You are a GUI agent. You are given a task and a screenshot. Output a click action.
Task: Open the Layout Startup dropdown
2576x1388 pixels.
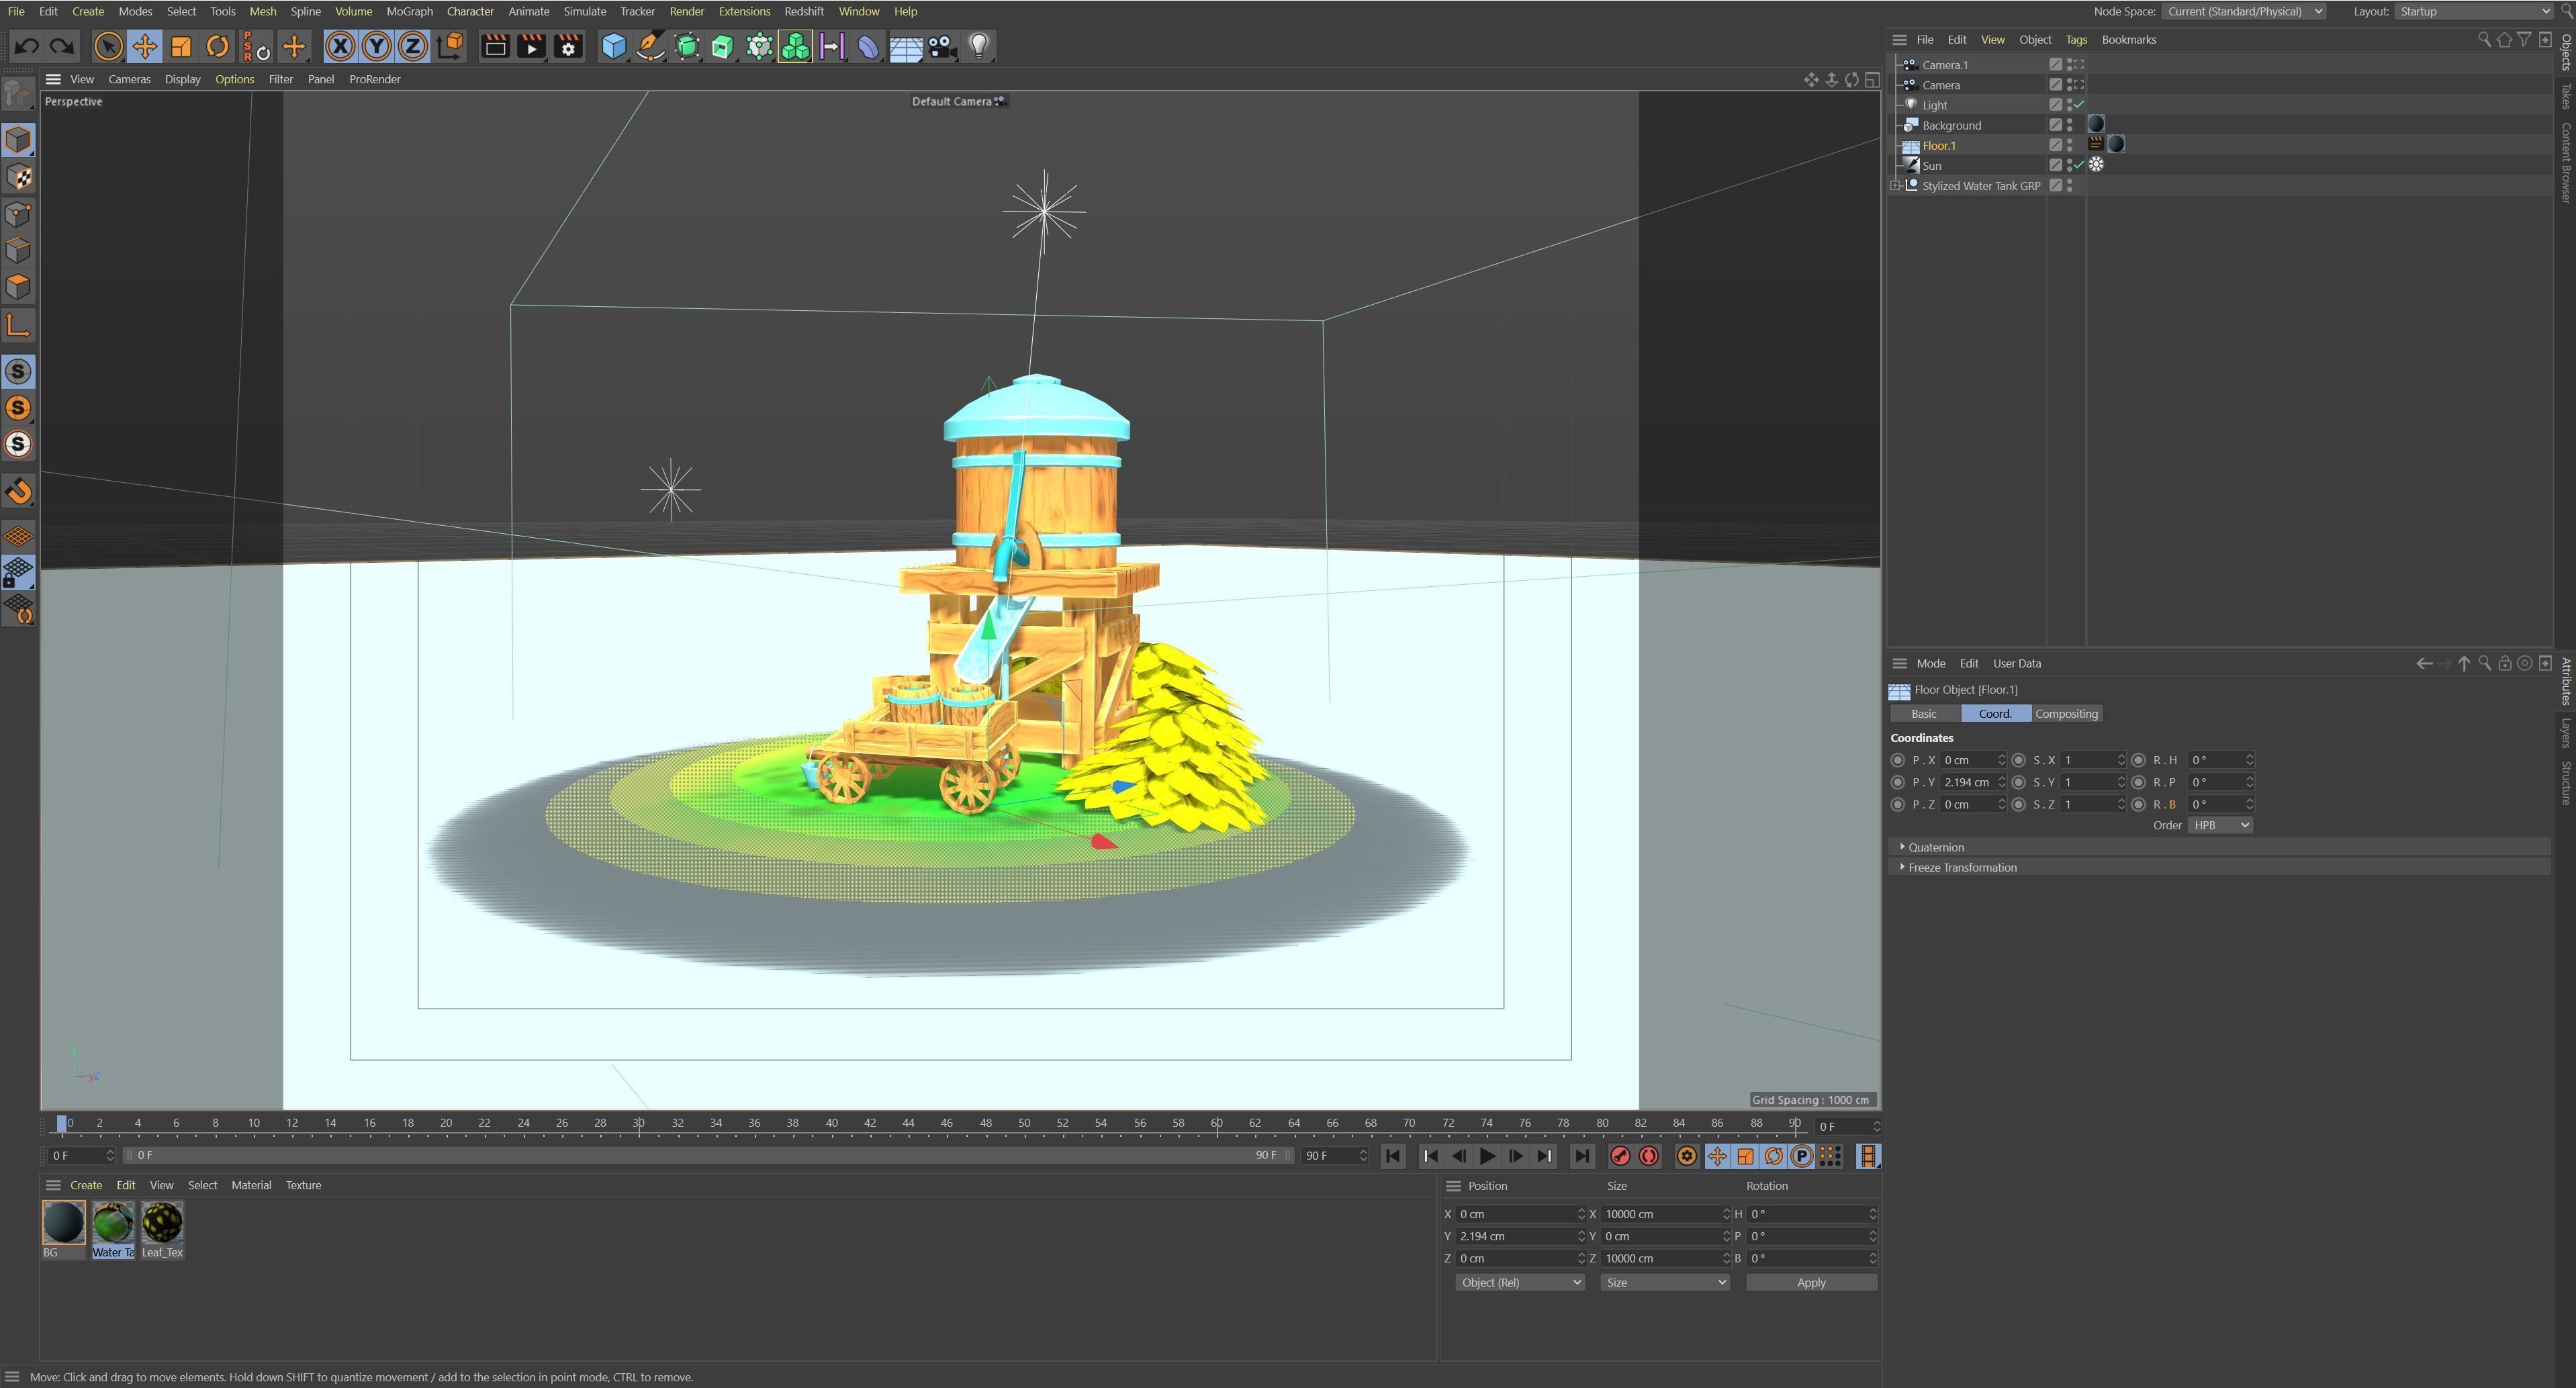(2475, 11)
